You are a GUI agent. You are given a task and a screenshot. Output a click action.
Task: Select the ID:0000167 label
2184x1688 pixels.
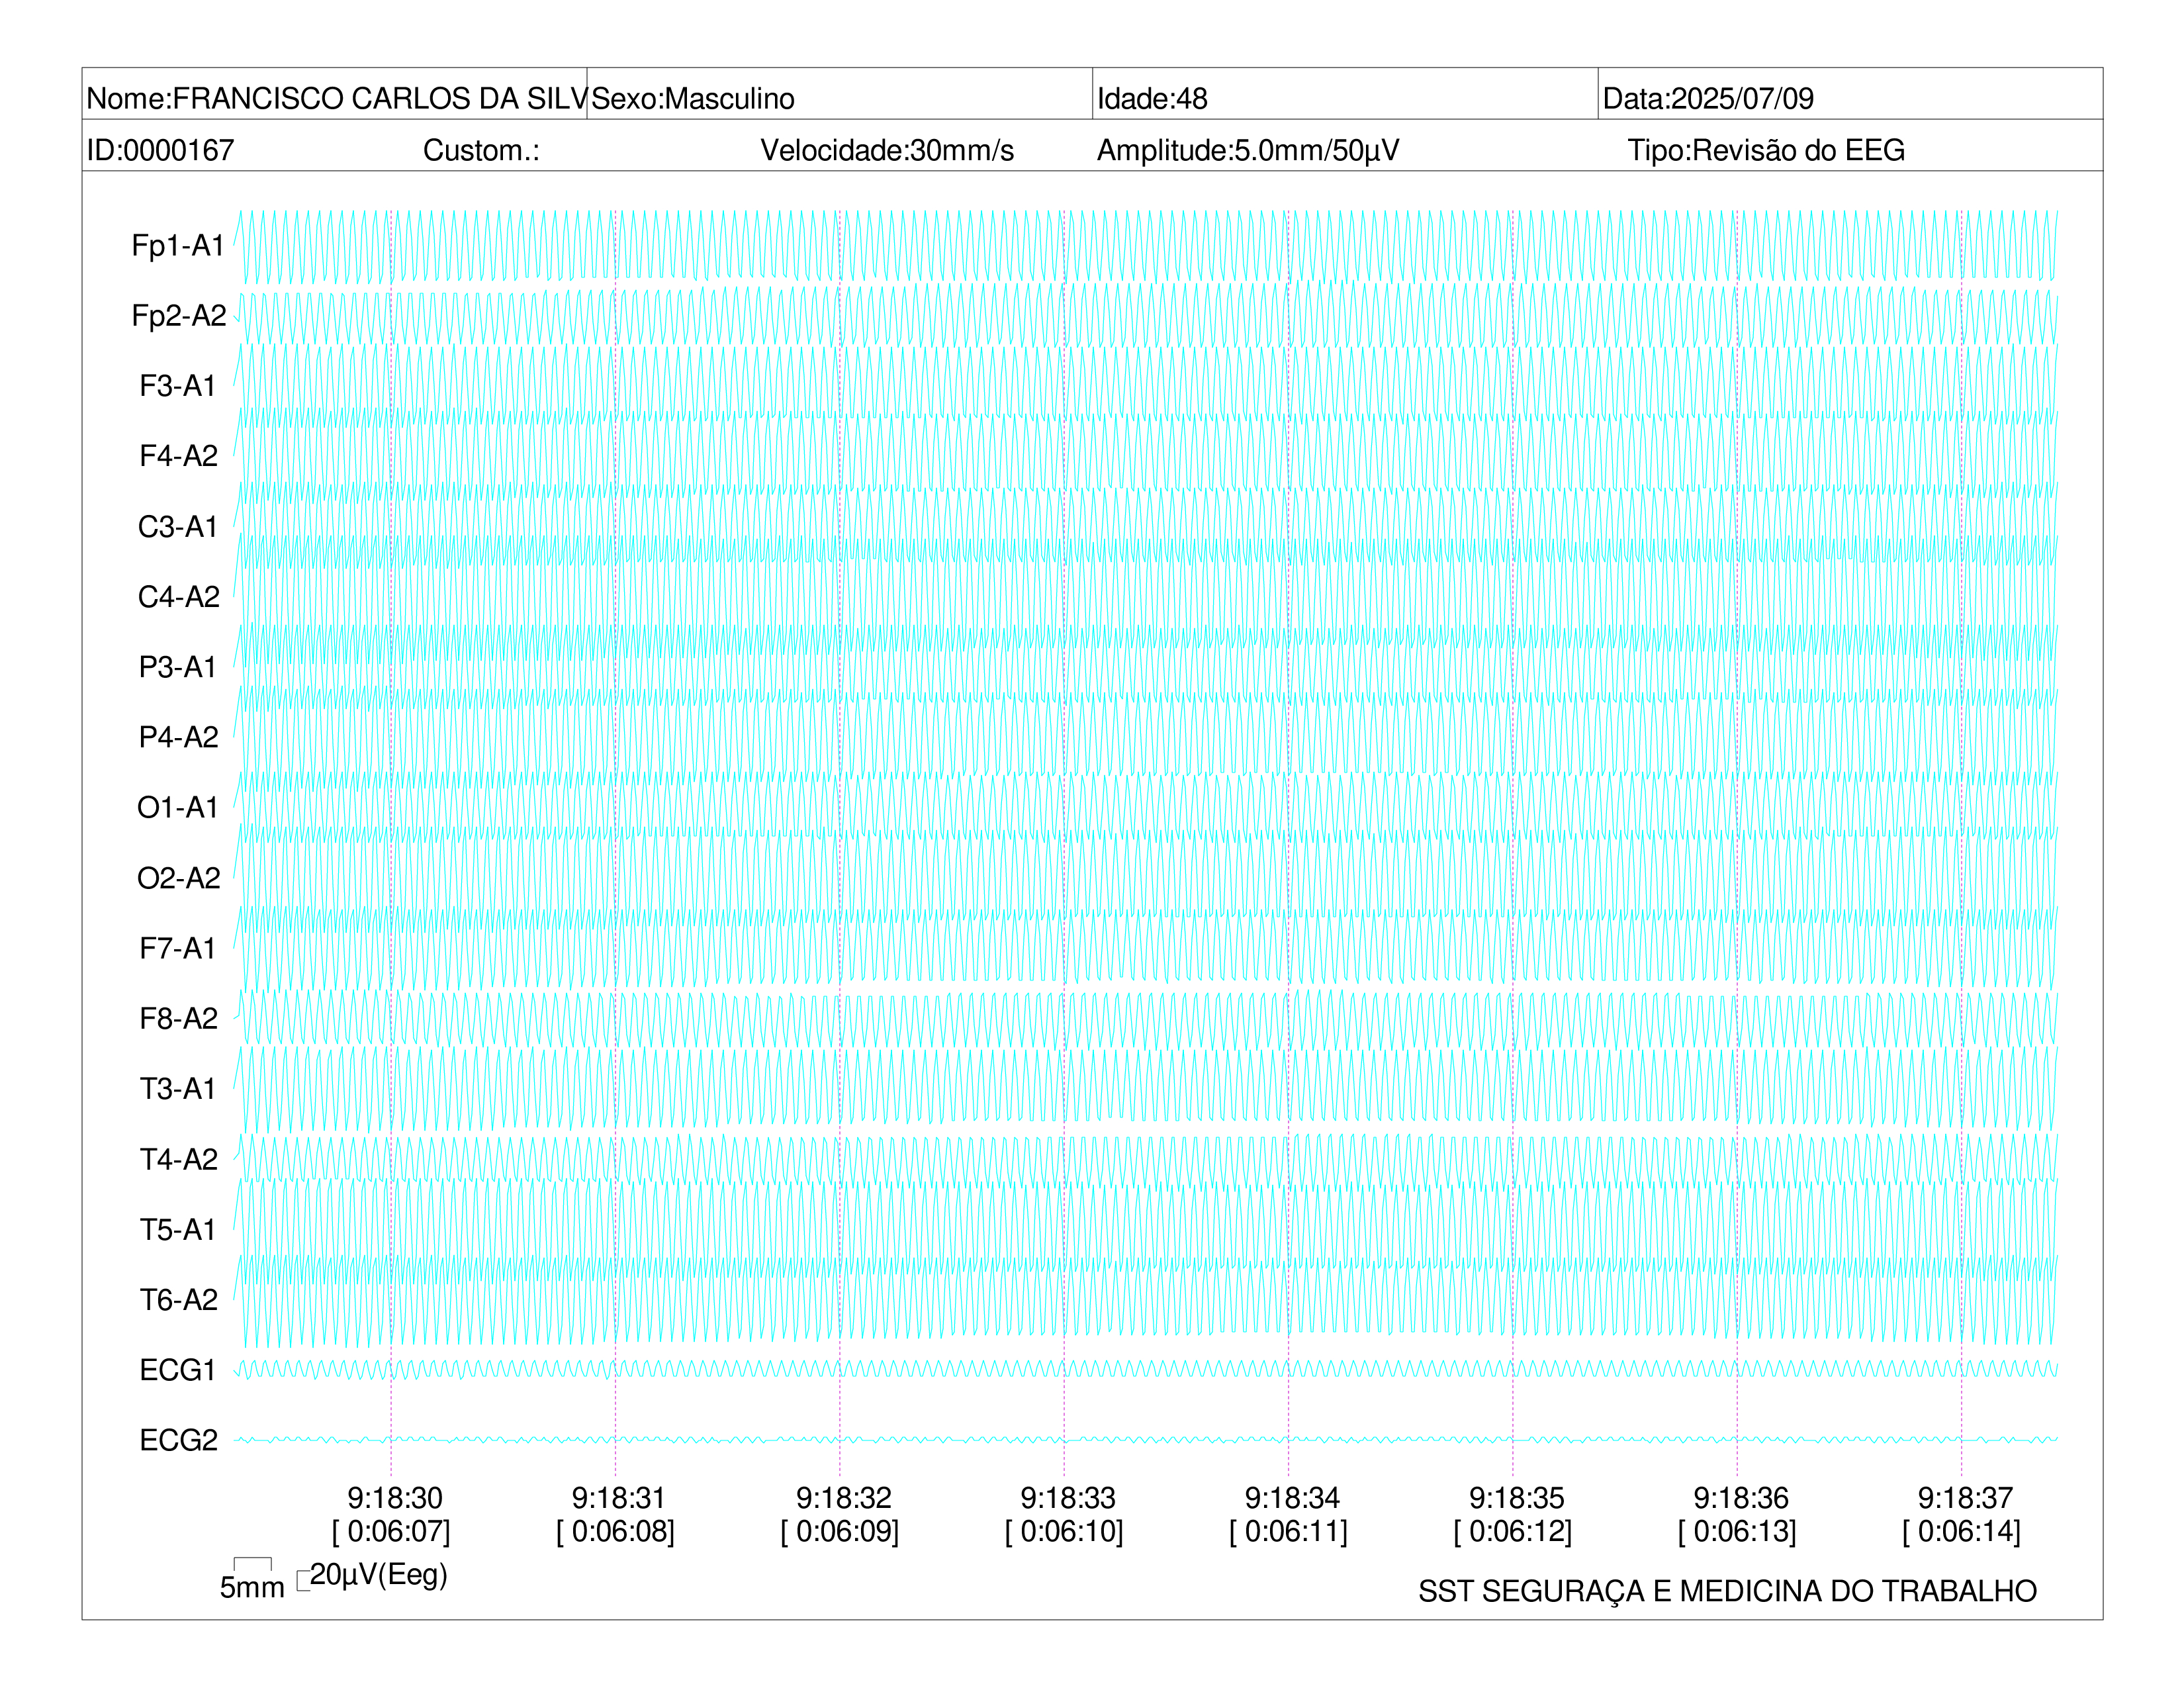click(x=160, y=150)
